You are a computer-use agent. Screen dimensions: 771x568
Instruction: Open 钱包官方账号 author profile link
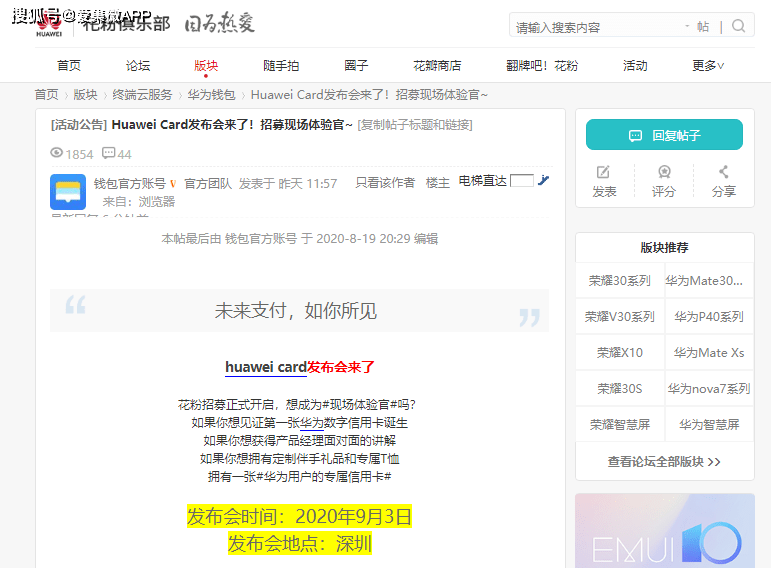point(129,183)
